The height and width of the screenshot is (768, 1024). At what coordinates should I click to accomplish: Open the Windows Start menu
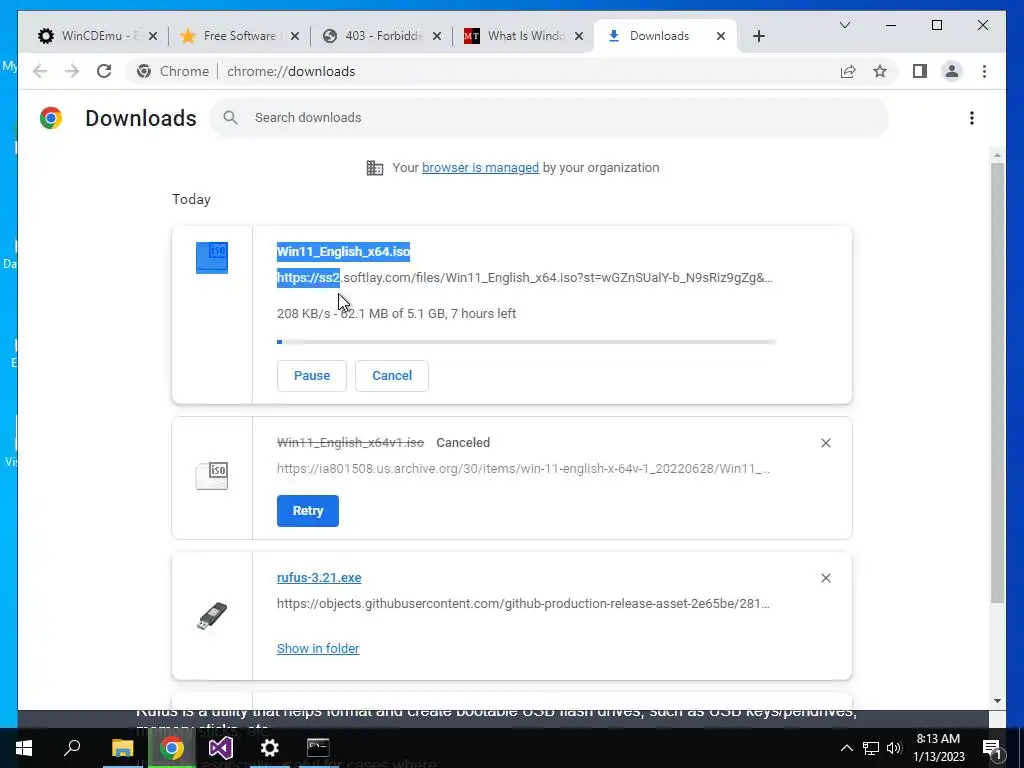(24, 748)
